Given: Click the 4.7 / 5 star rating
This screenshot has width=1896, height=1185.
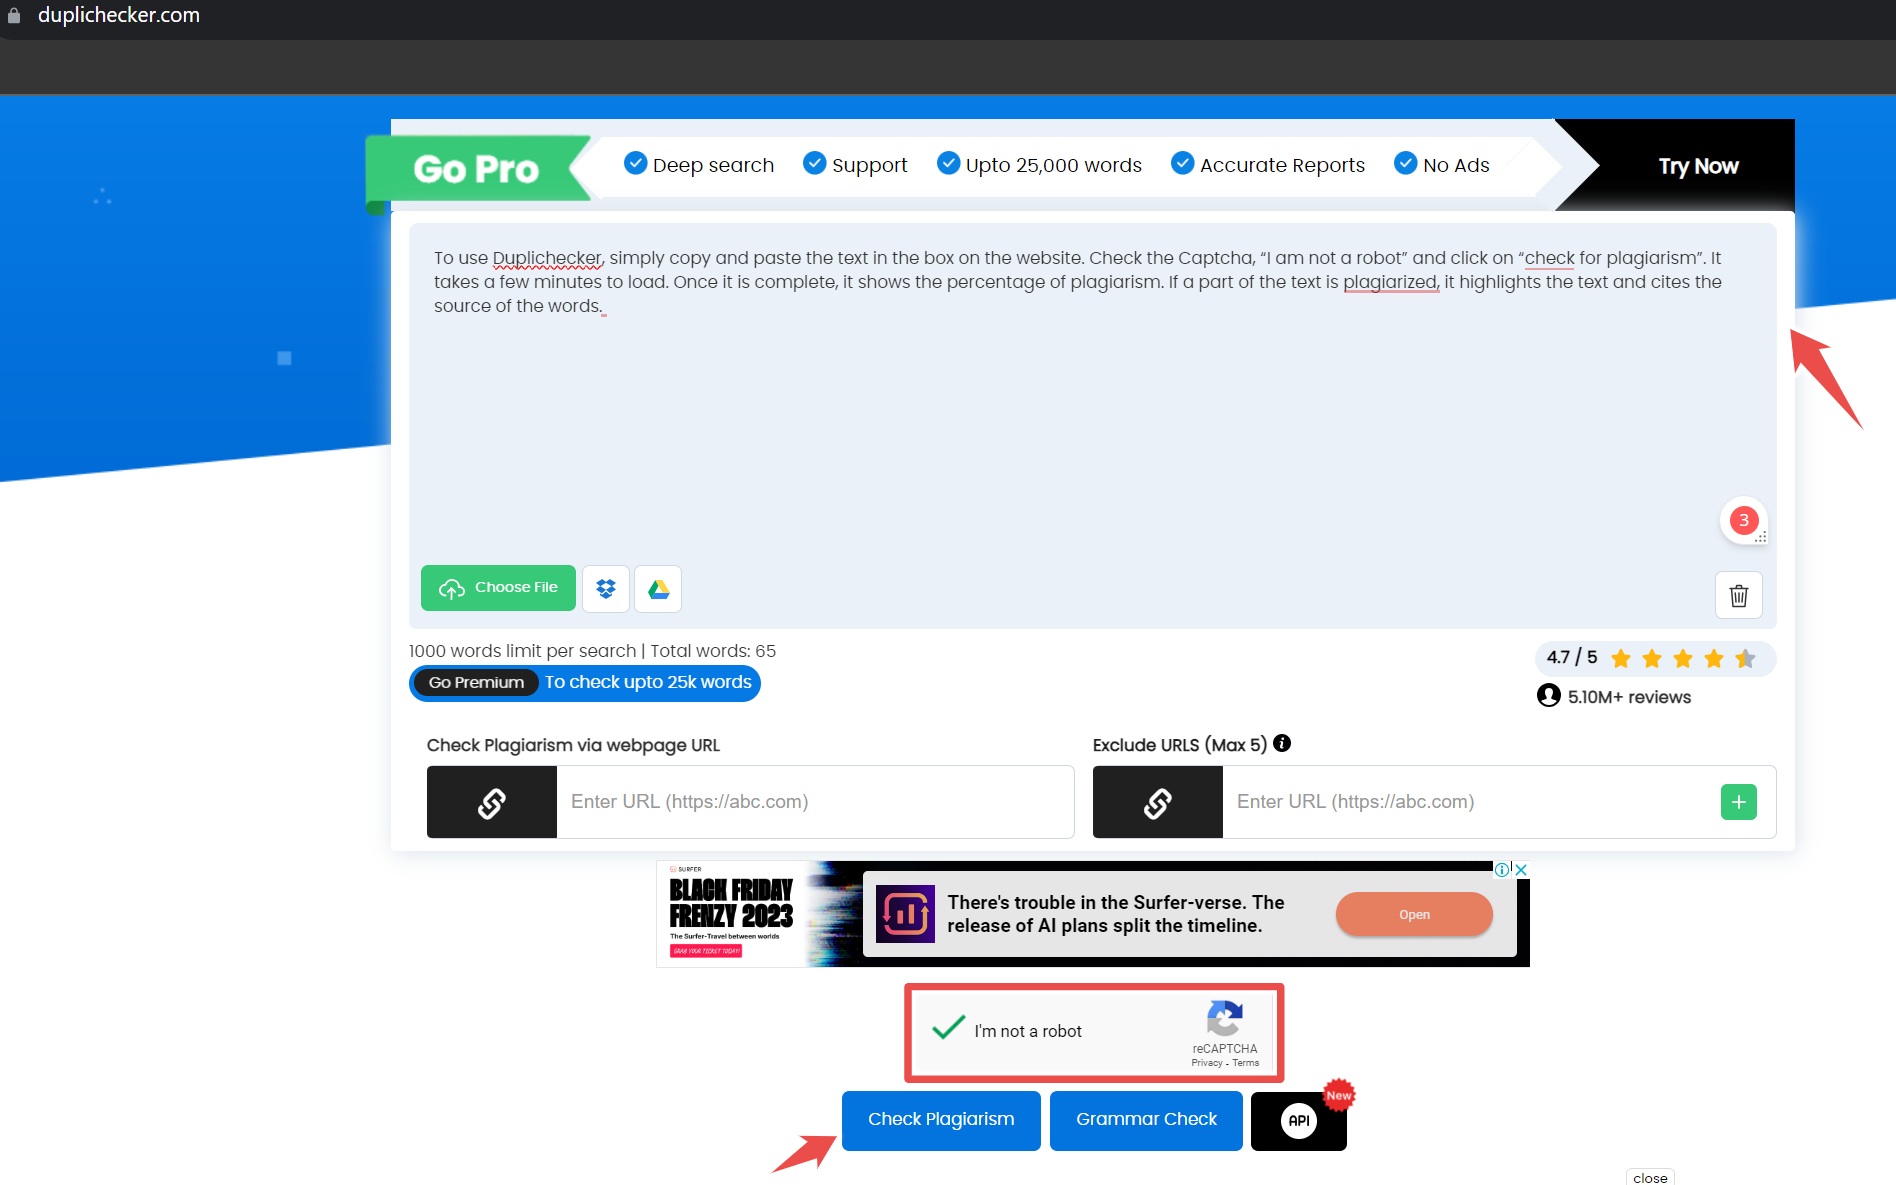Looking at the screenshot, I should (x=1655, y=658).
